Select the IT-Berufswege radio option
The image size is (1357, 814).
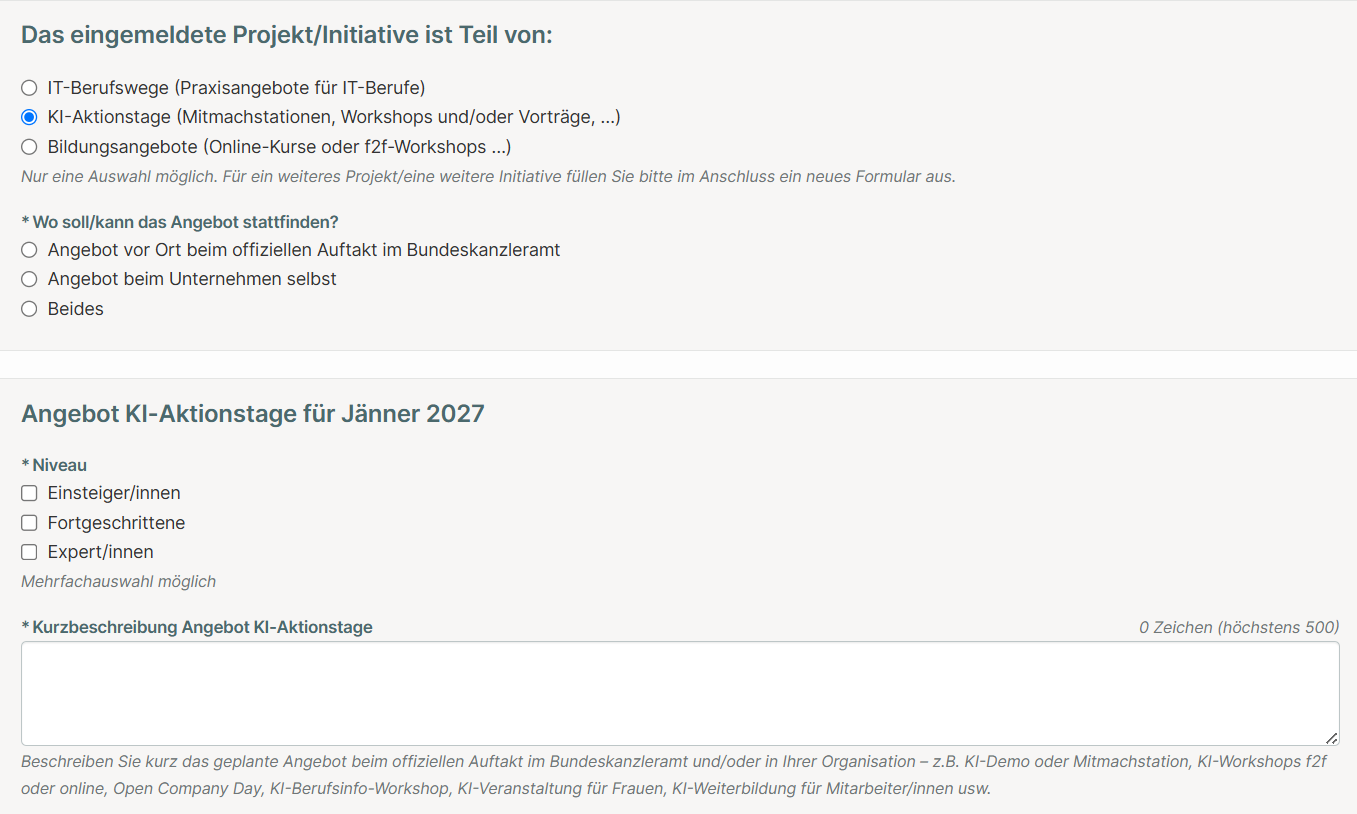(29, 88)
